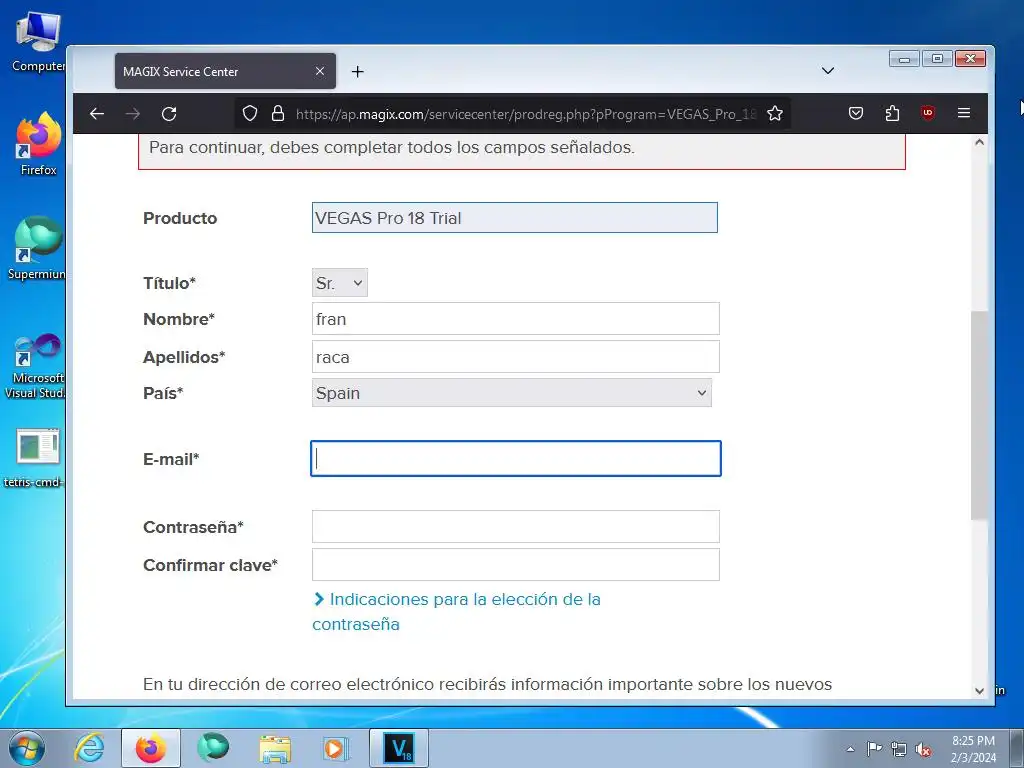Click the uBlock Origin toolbar icon
Viewport: 1024px width, 768px height.
(x=927, y=113)
